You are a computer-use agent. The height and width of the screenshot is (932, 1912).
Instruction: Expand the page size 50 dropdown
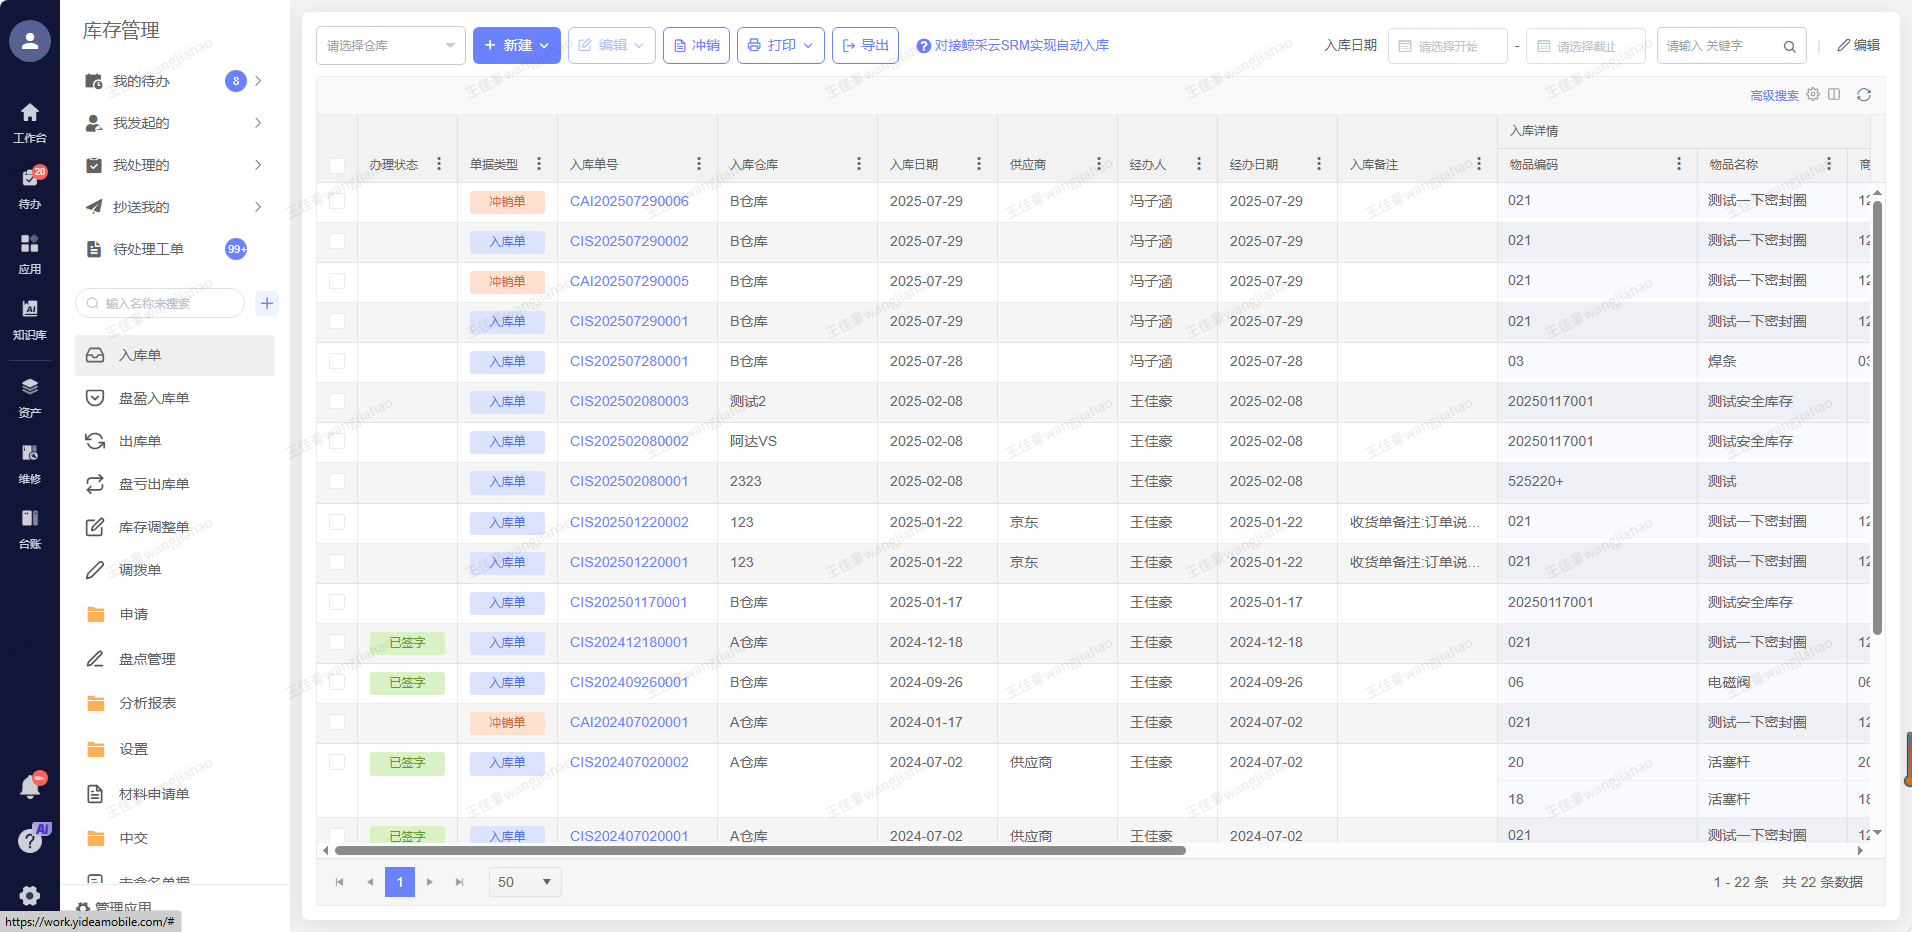525,882
